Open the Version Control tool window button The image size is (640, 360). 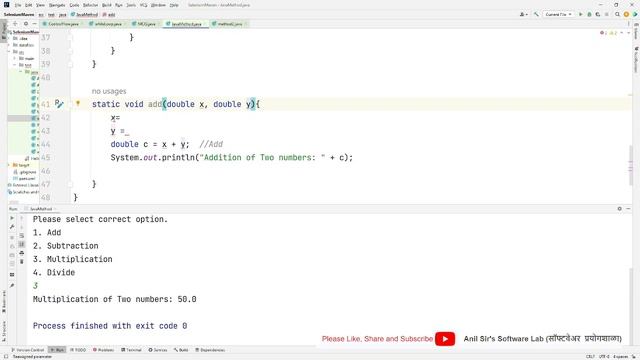(x=28, y=350)
